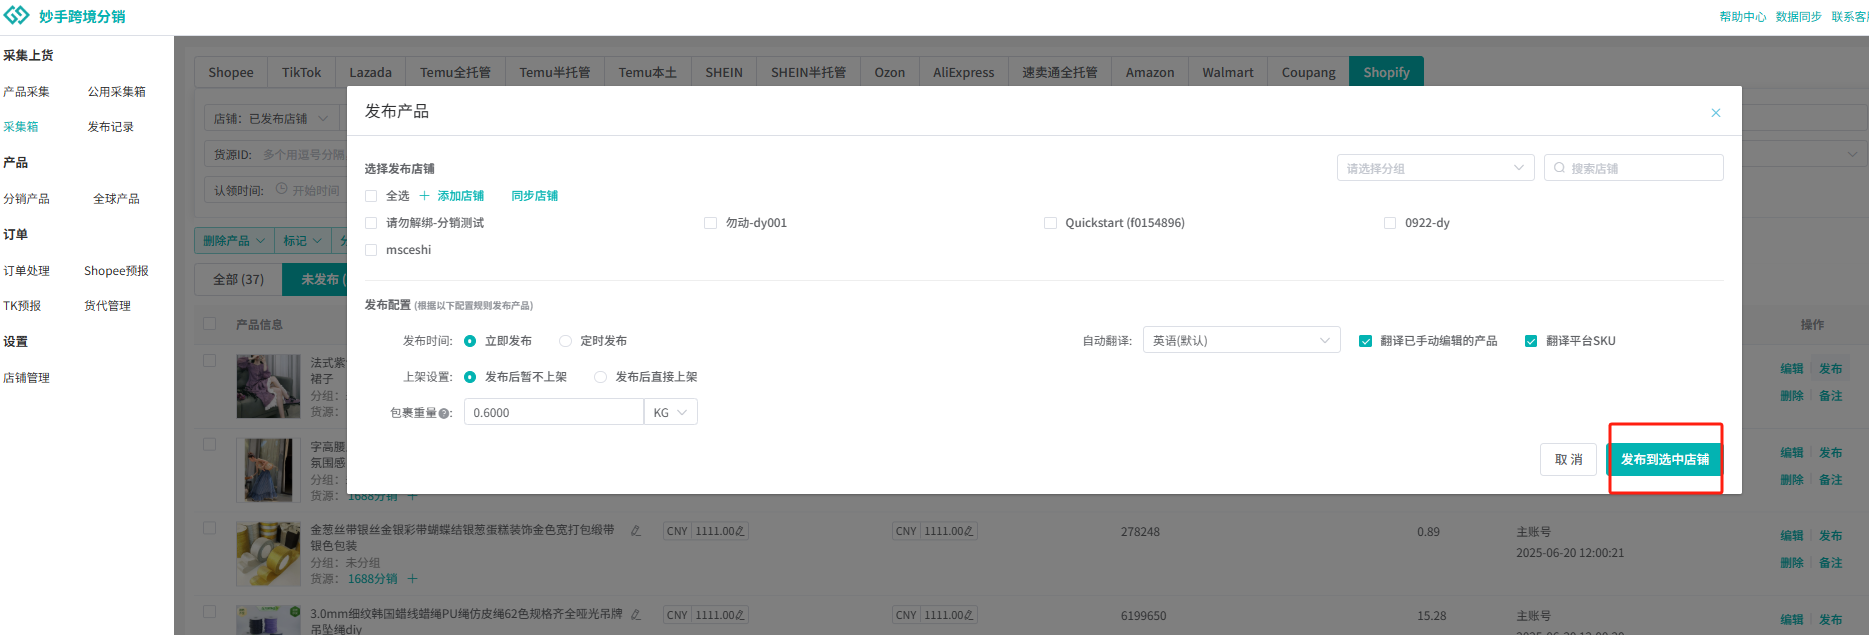The image size is (1869, 635).
Task: Click the edit pencil next to 3.0mm细纹韩国蜡线 title
Action: click(636, 615)
